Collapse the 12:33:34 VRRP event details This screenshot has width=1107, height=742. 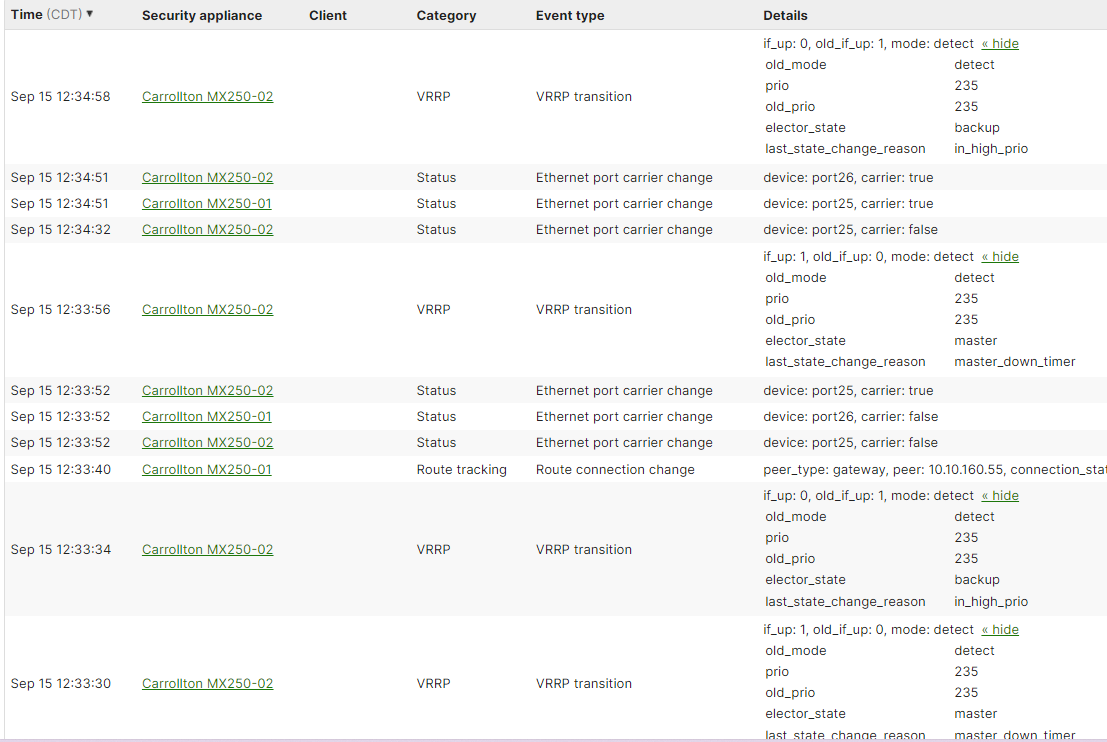1000,495
